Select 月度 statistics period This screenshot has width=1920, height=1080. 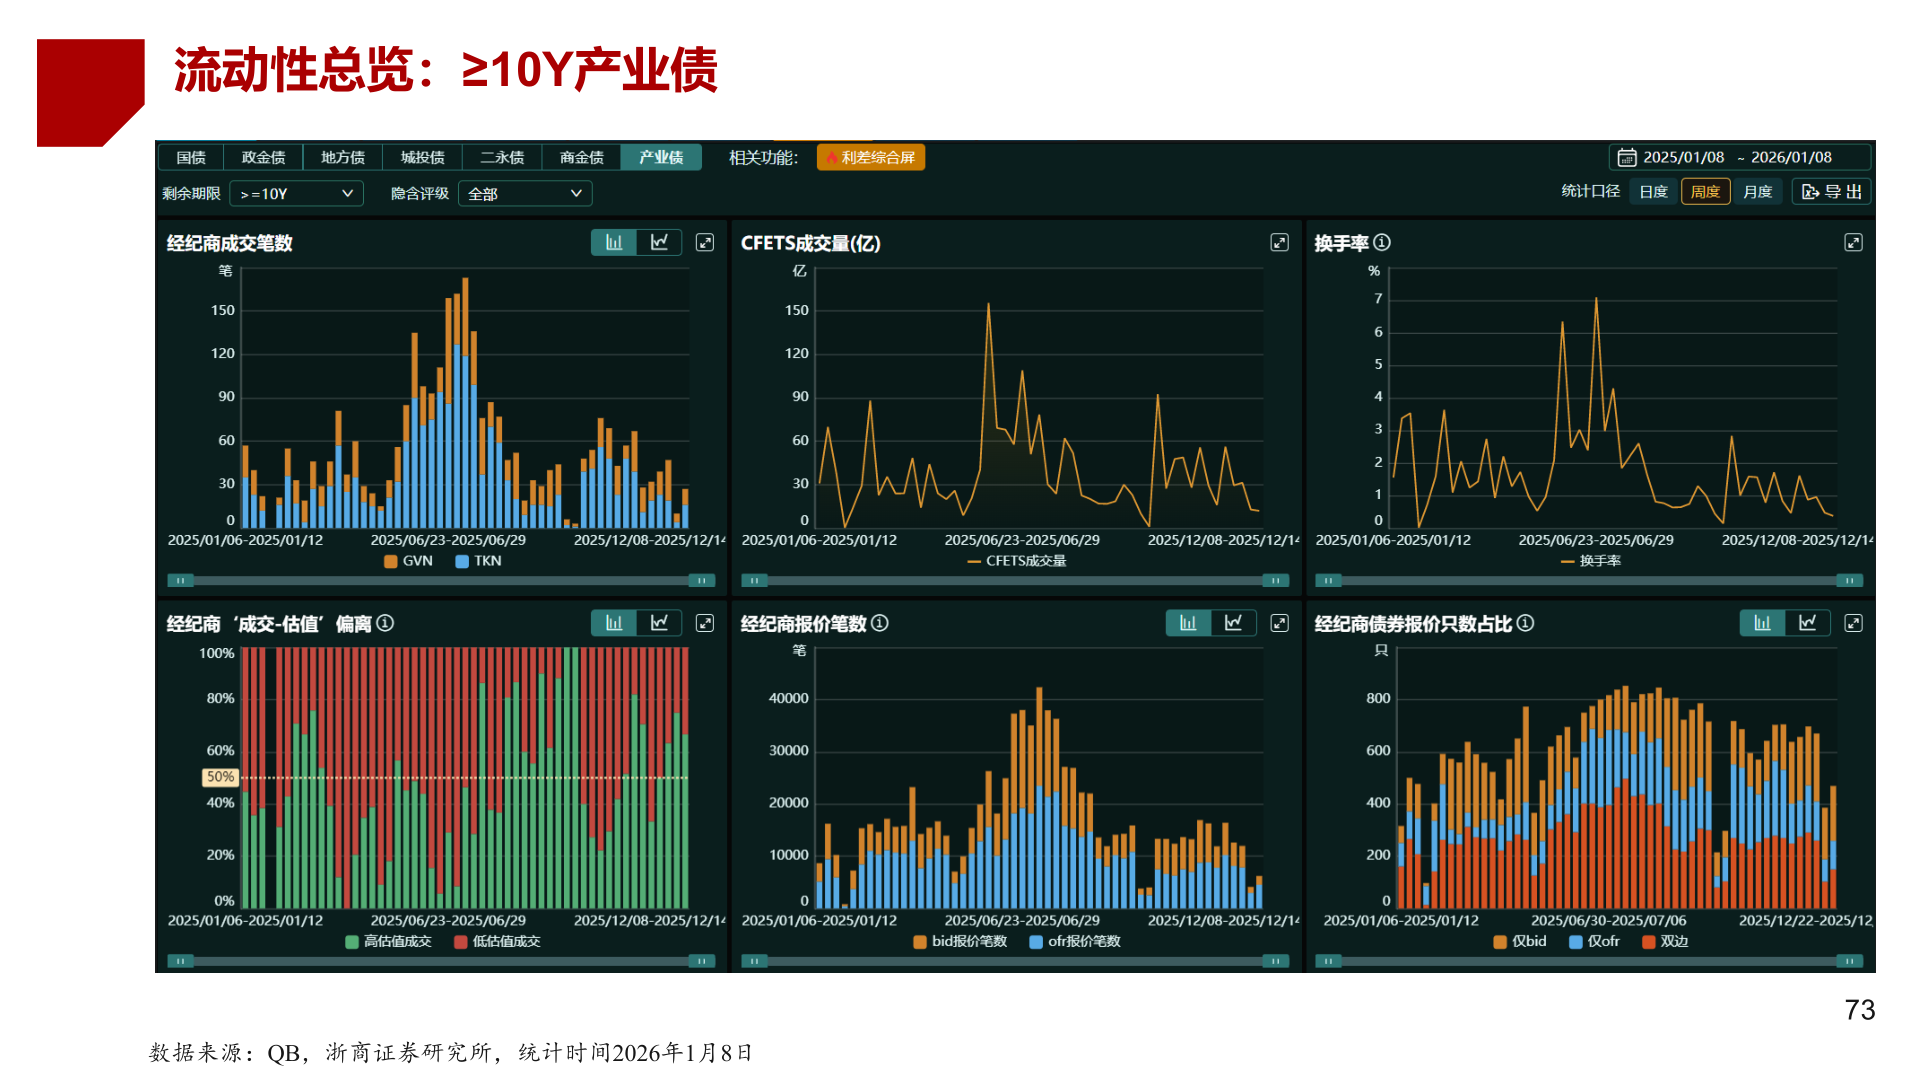(1758, 191)
